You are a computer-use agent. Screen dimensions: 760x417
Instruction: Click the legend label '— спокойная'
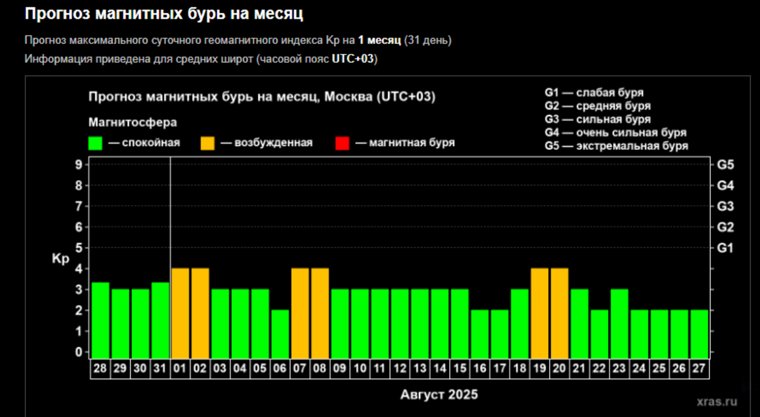coord(144,143)
